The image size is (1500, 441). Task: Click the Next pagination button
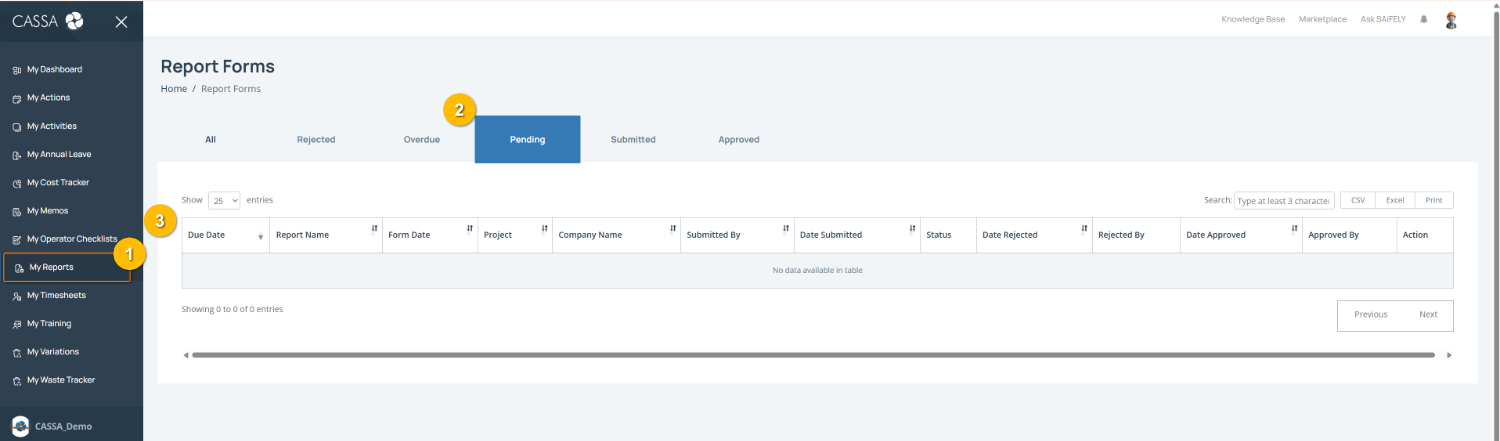(1428, 315)
